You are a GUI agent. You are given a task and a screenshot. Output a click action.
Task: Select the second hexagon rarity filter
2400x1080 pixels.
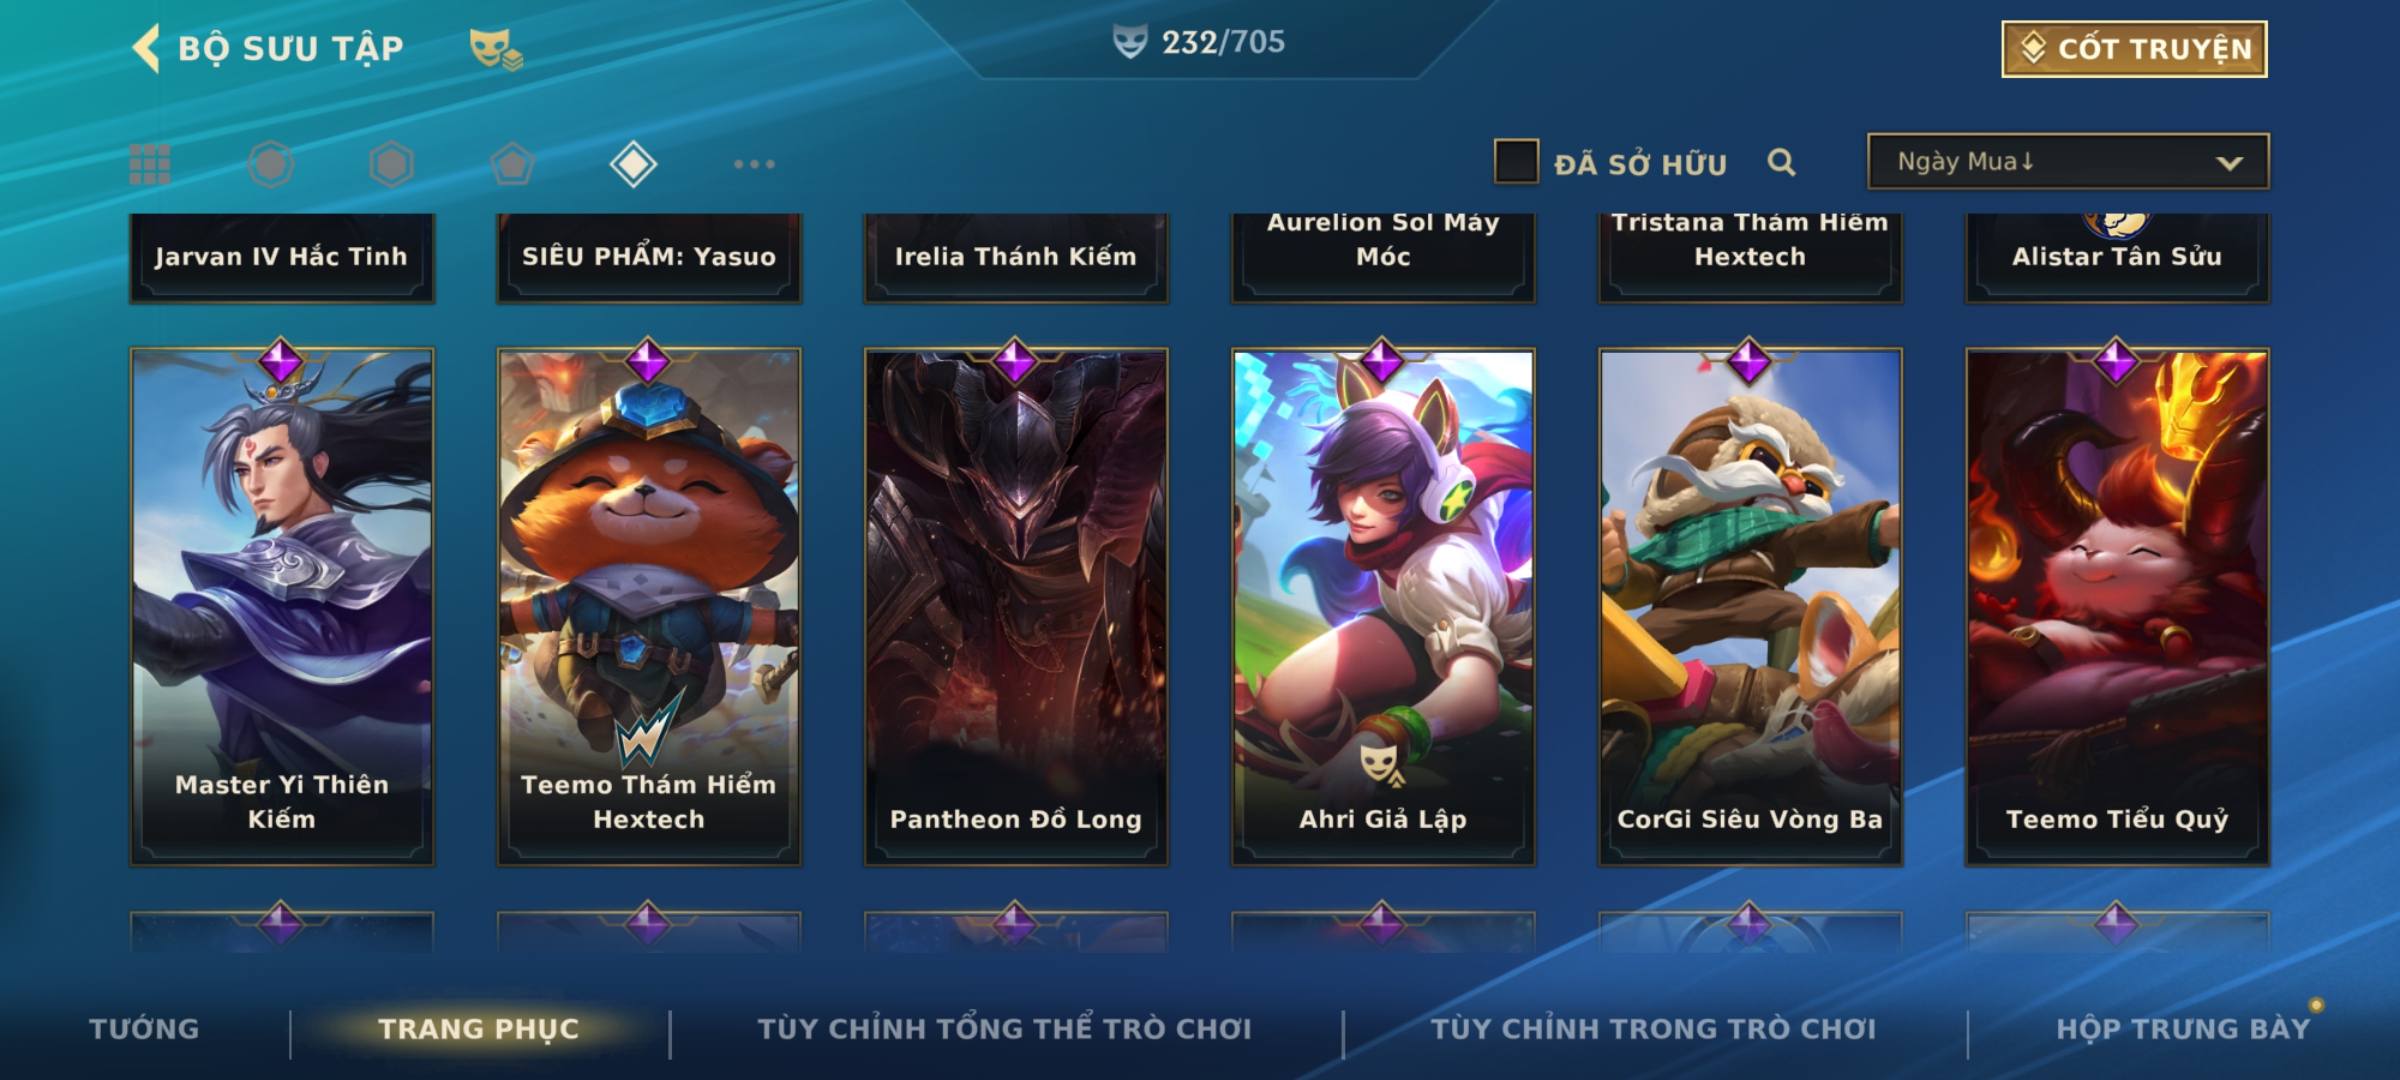pyautogui.click(x=391, y=164)
